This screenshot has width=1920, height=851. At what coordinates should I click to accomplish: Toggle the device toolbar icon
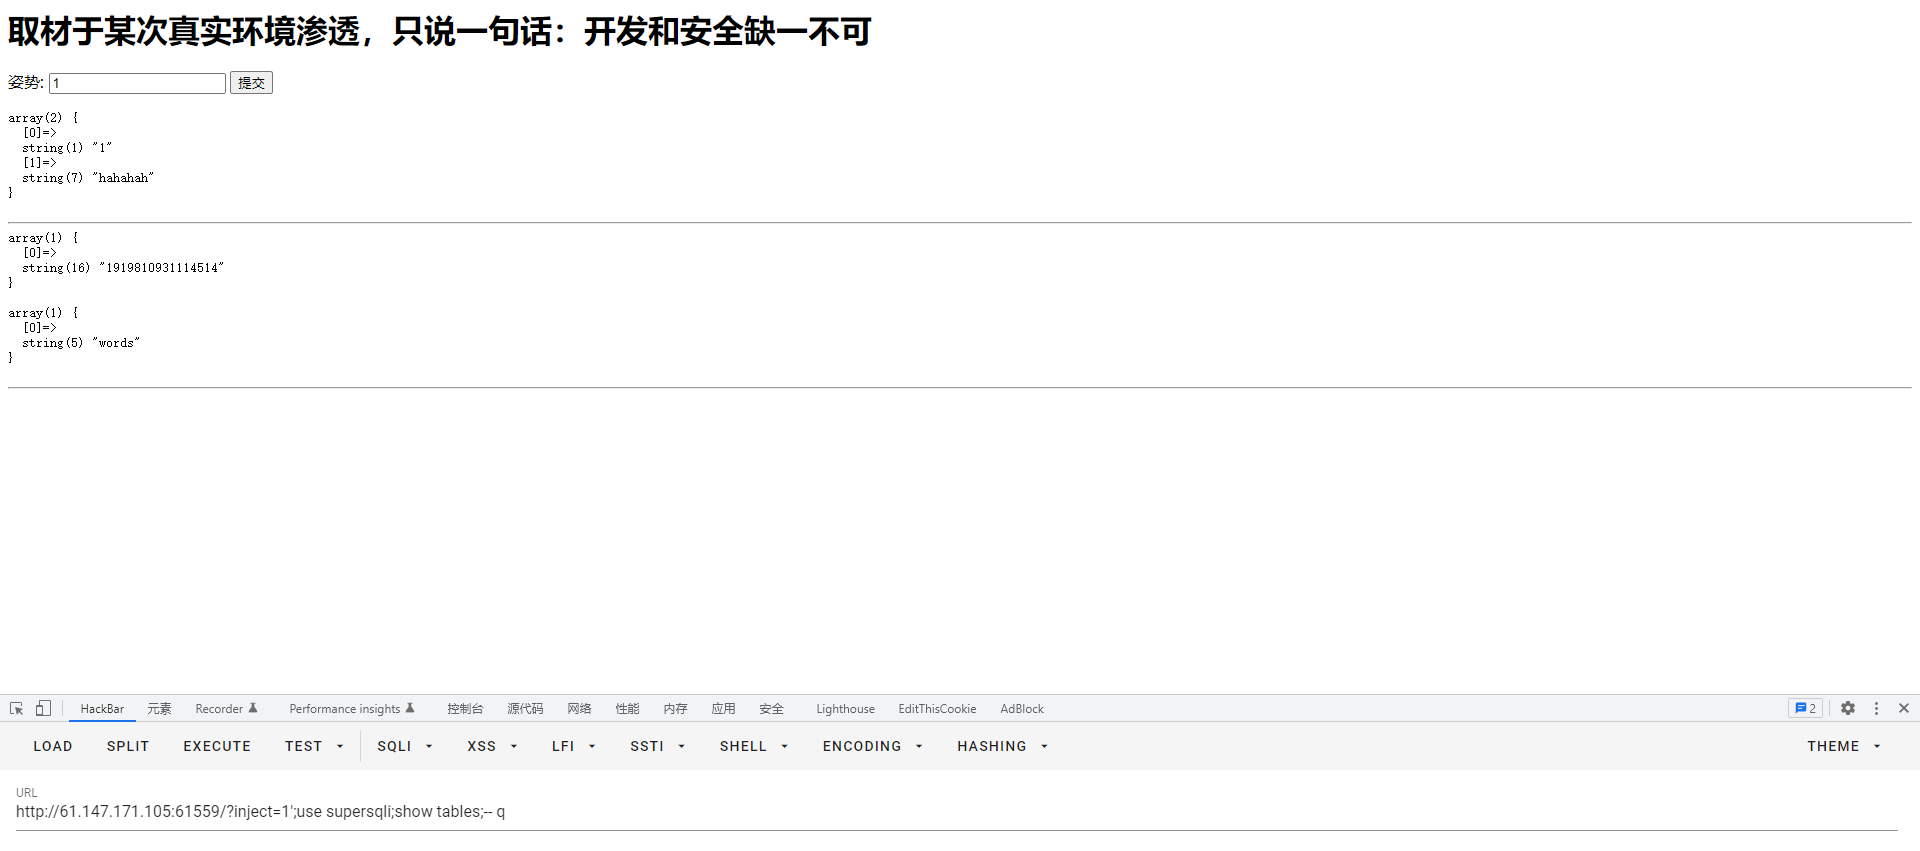(43, 708)
